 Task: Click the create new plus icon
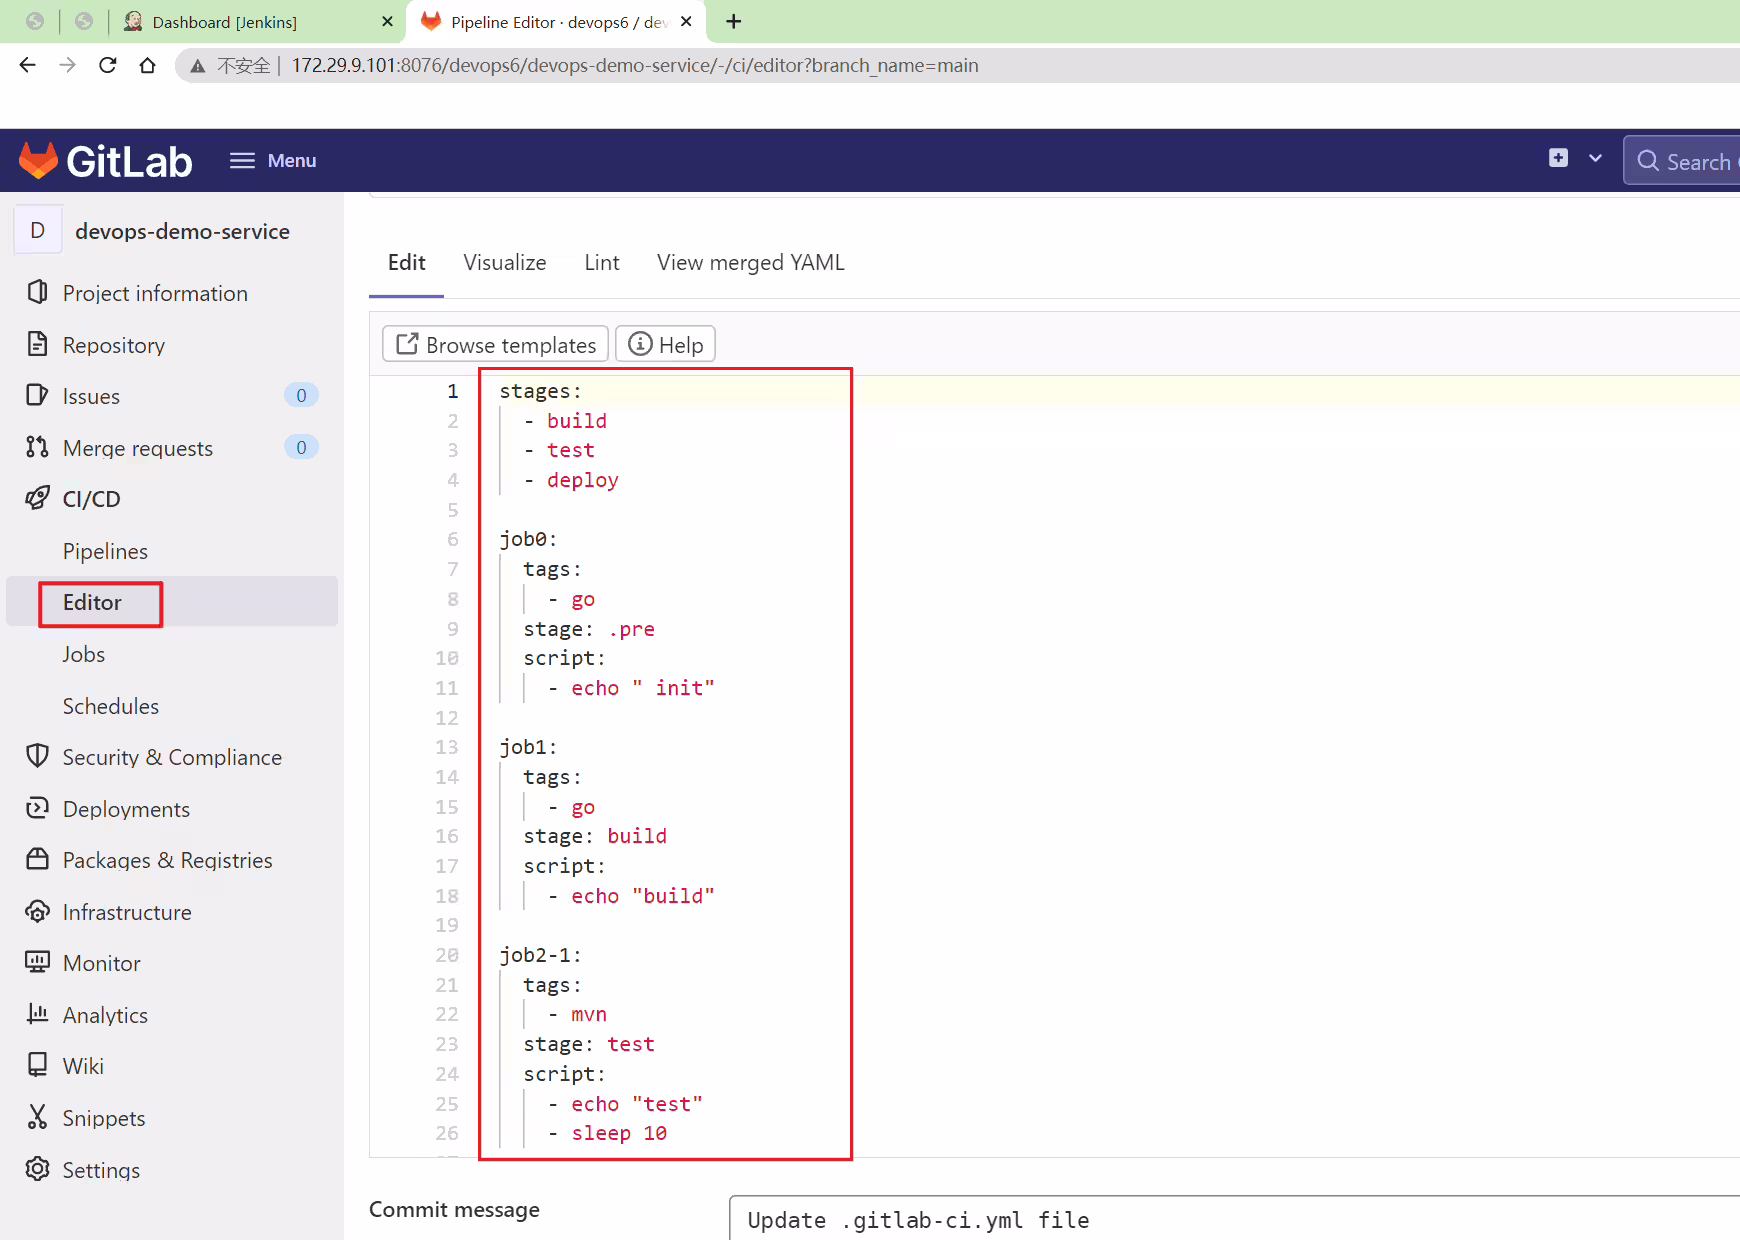click(1558, 158)
